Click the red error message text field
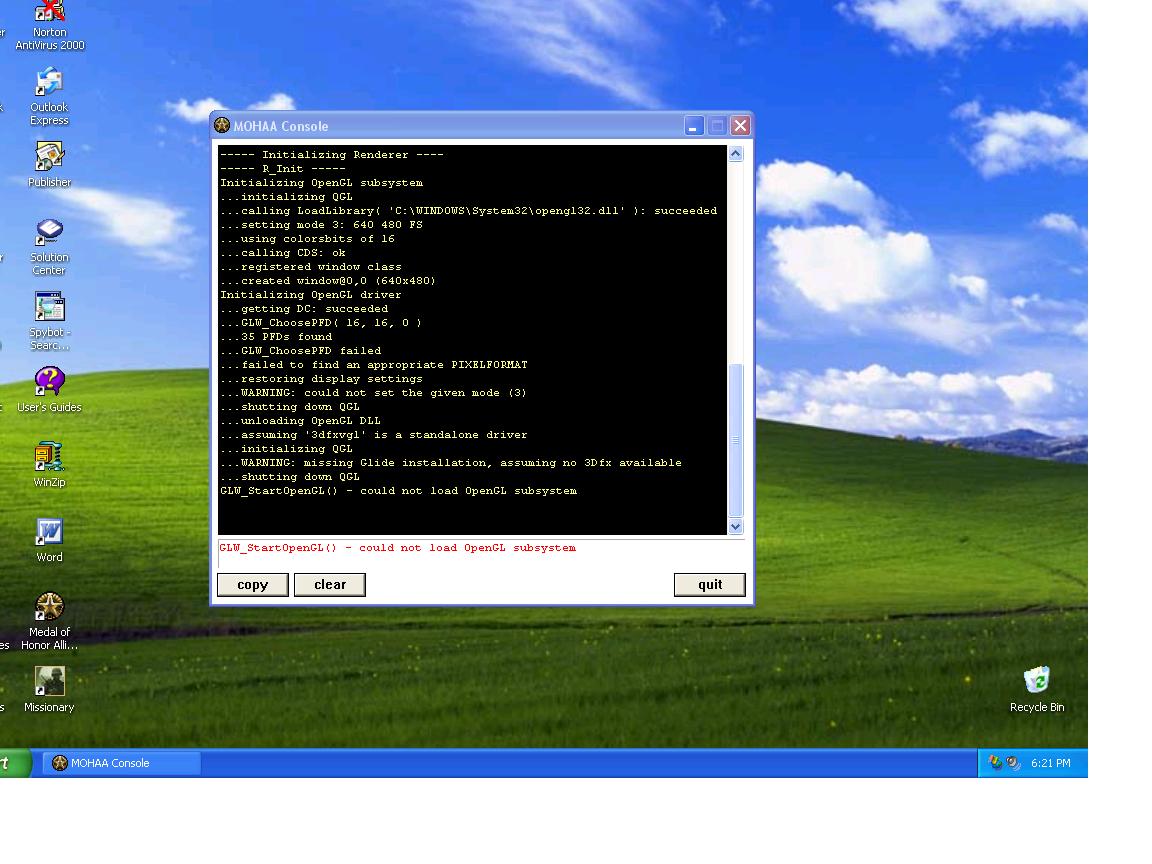The height and width of the screenshot is (864, 1152). click(x=481, y=554)
